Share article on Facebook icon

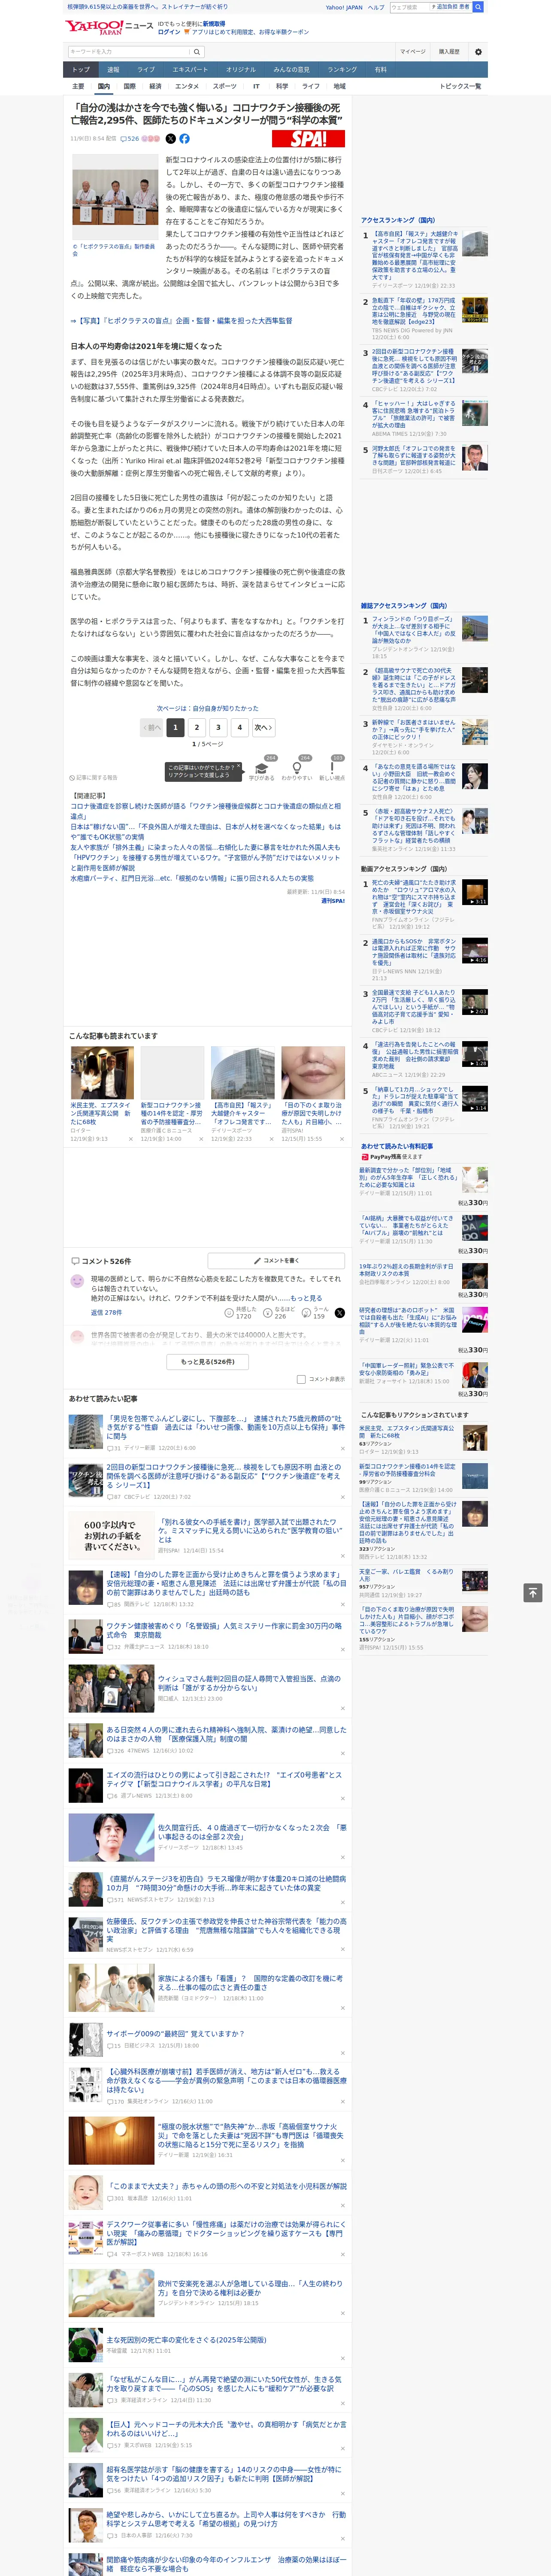click(184, 139)
